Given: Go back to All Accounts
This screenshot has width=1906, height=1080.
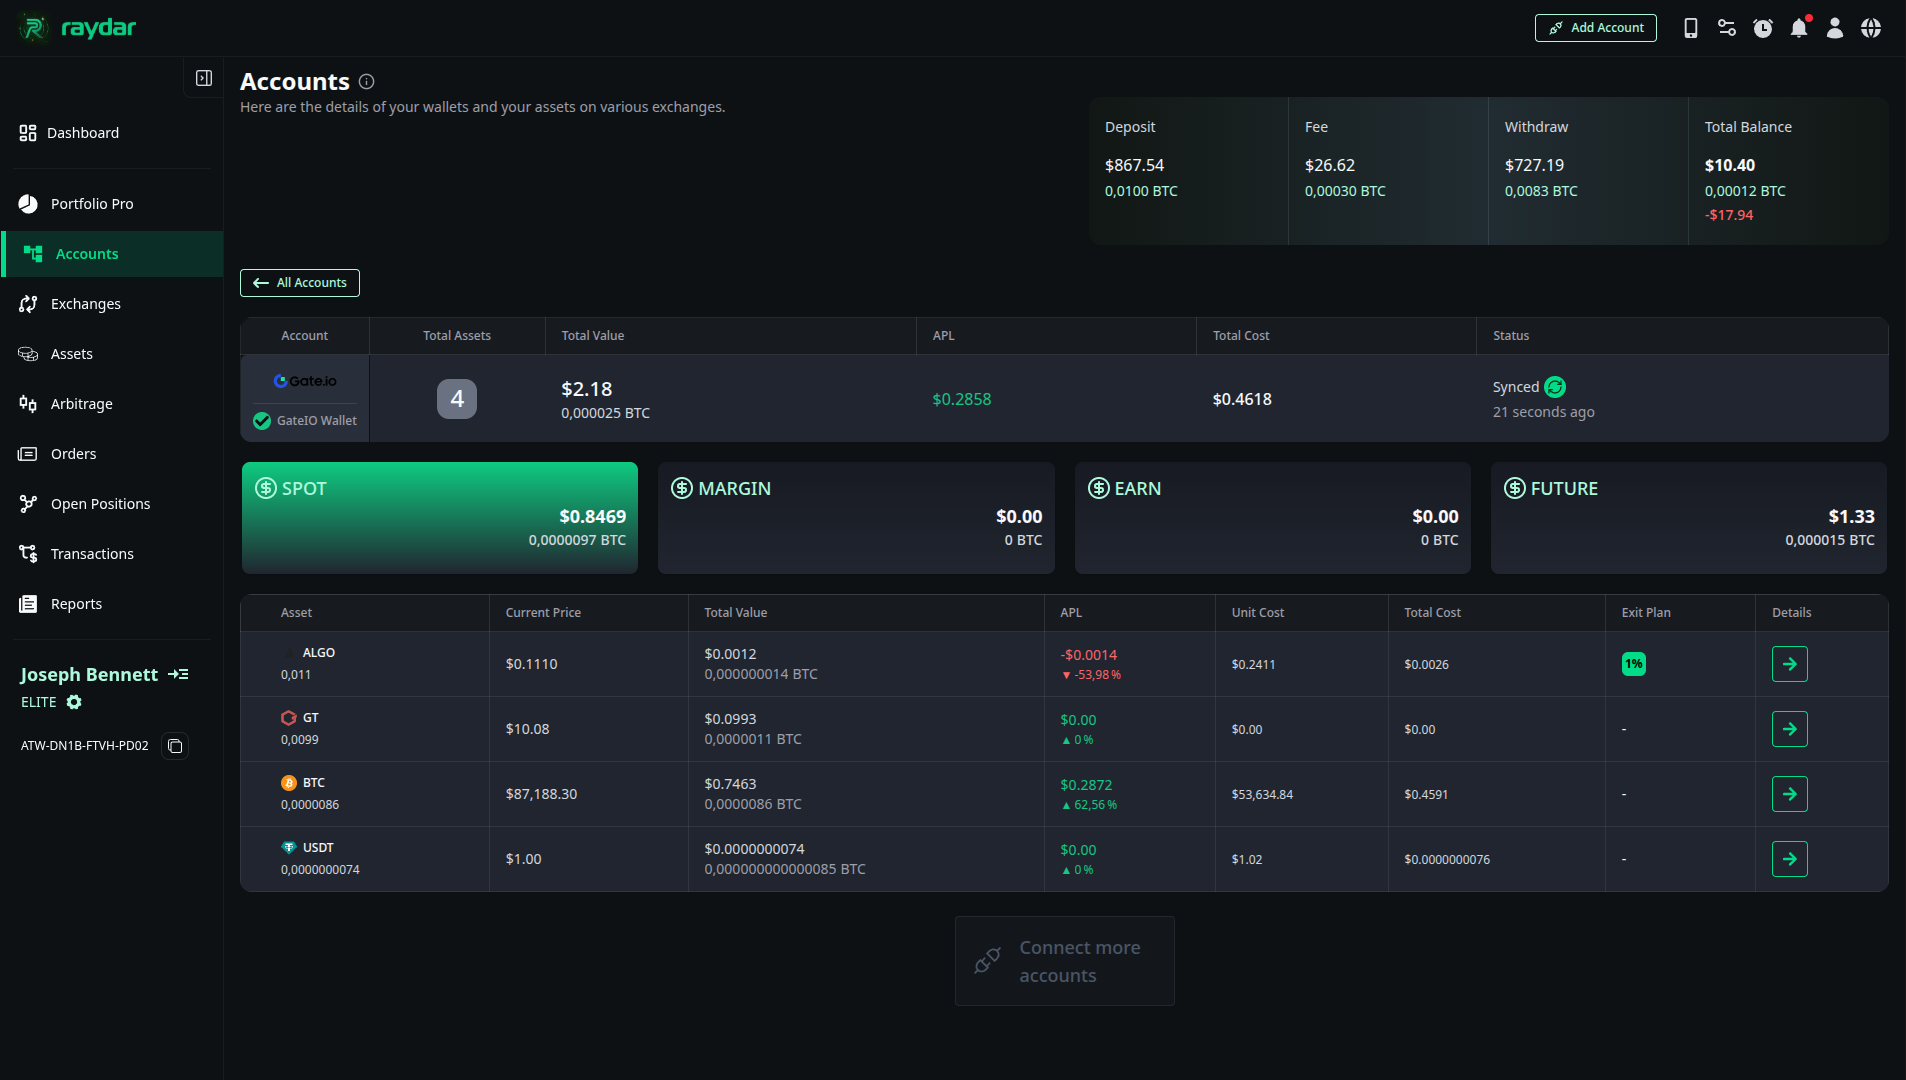Looking at the screenshot, I should click(300, 283).
